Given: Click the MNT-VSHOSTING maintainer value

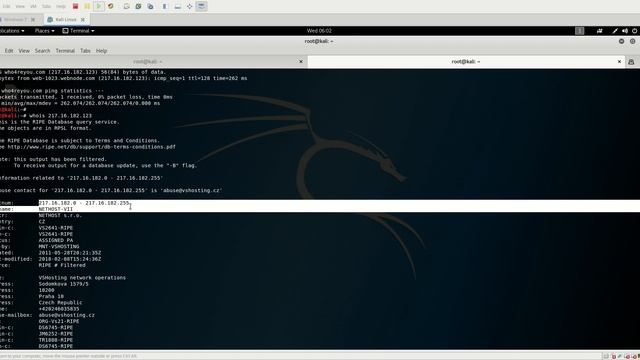Looking at the screenshot, I should pyautogui.click(x=59, y=247).
